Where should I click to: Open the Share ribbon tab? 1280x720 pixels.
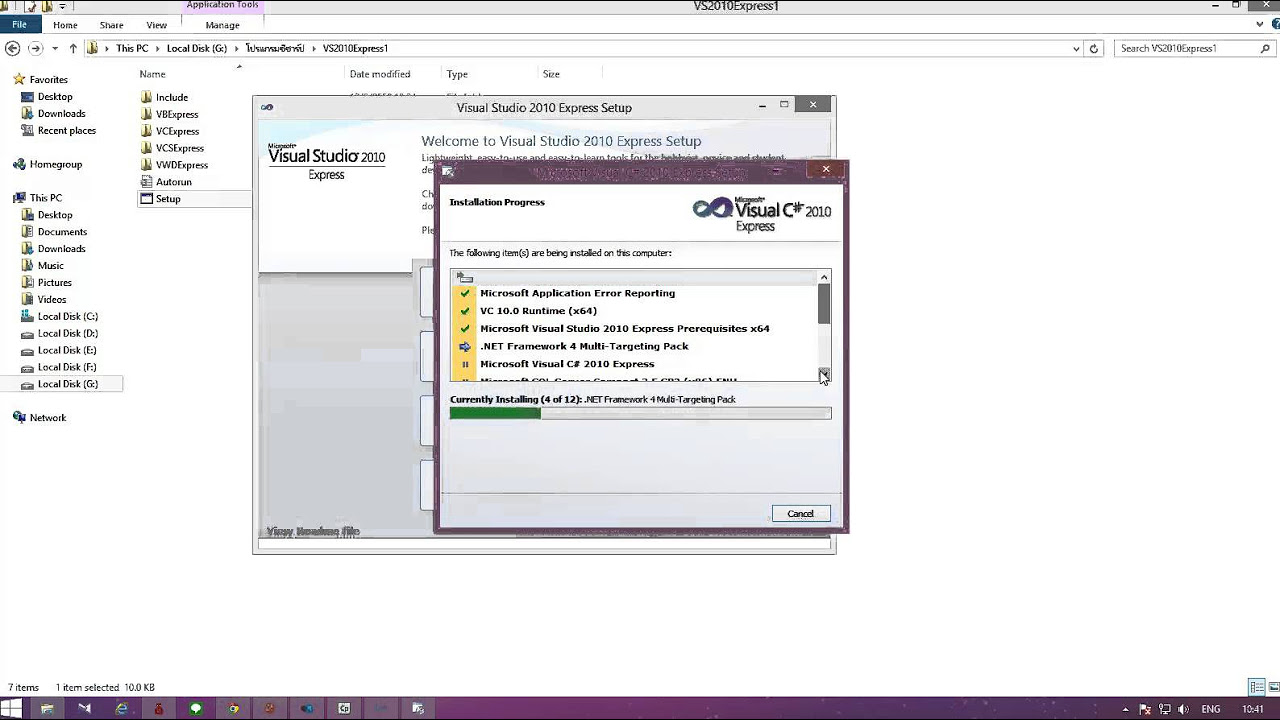coord(112,25)
